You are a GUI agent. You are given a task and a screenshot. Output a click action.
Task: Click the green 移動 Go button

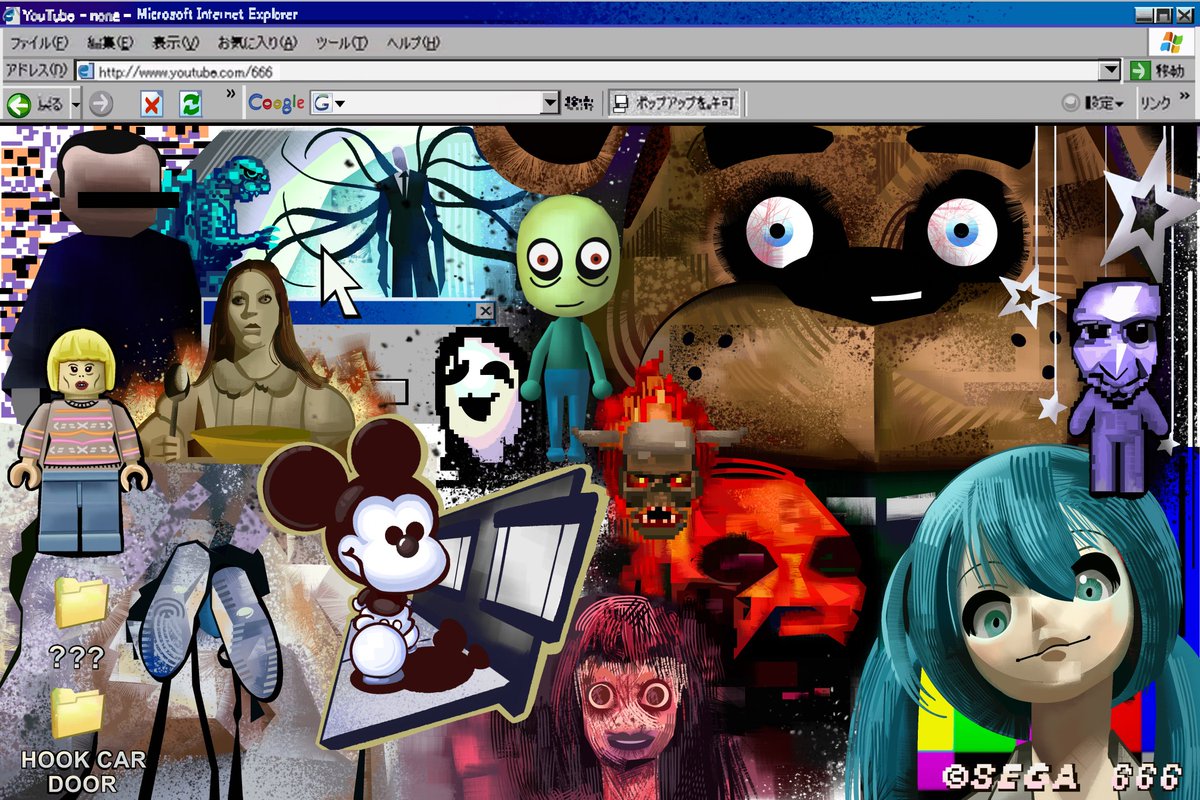point(1158,71)
